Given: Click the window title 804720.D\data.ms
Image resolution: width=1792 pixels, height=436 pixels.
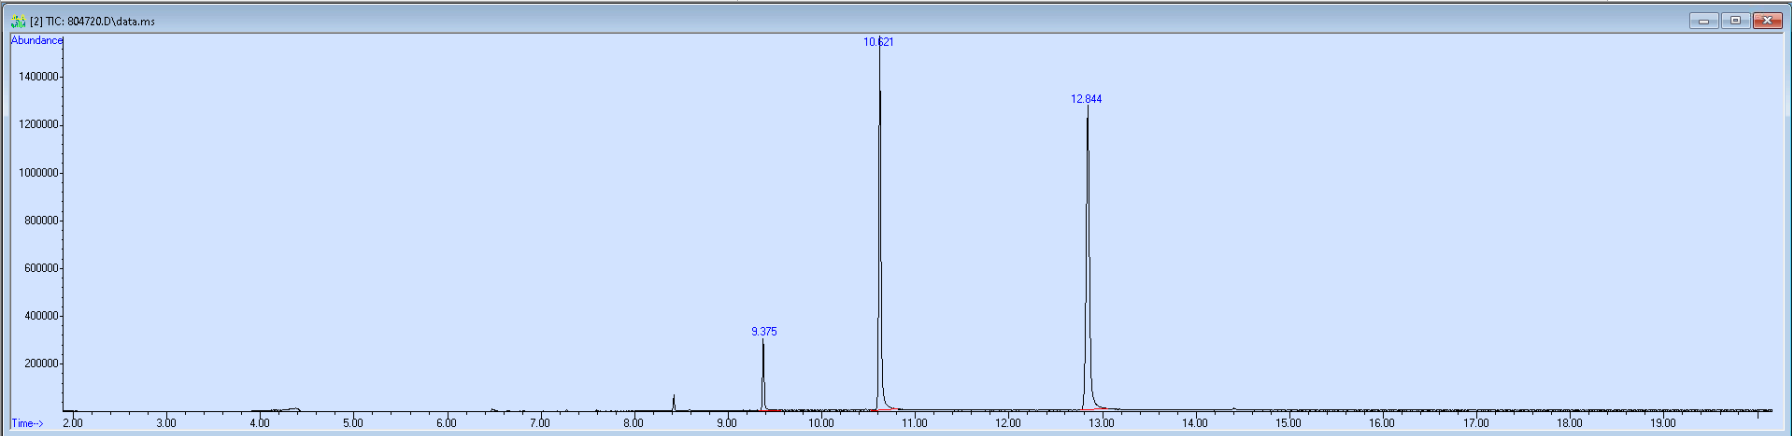Looking at the screenshot, I should click(111, 21).
